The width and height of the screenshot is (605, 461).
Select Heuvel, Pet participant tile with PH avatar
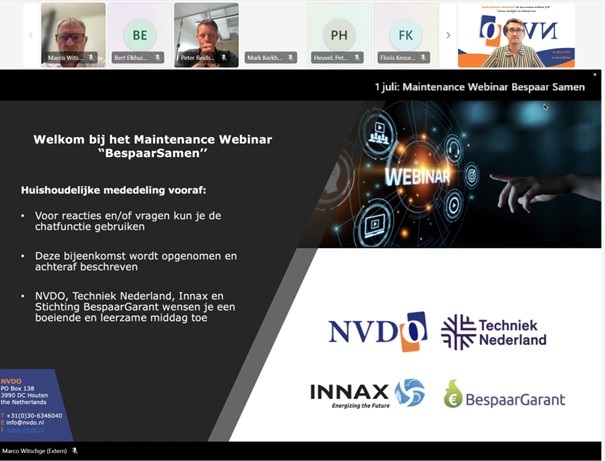point(339,35)
